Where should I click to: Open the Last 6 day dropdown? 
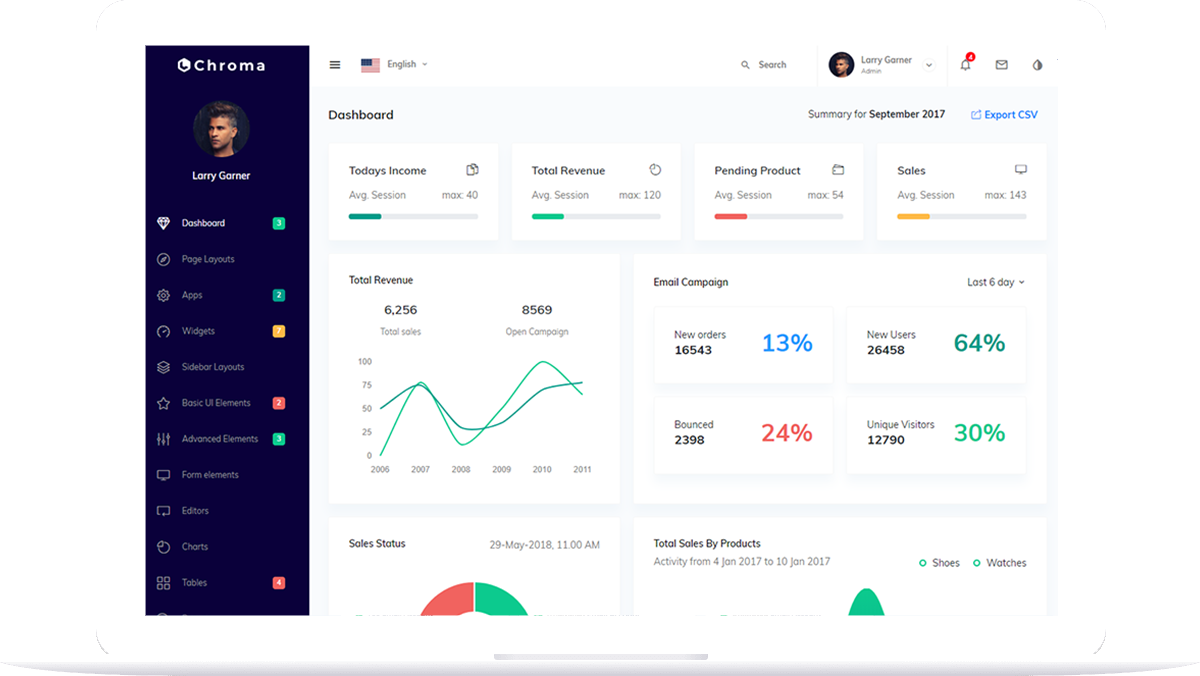(x=995, y=282)
